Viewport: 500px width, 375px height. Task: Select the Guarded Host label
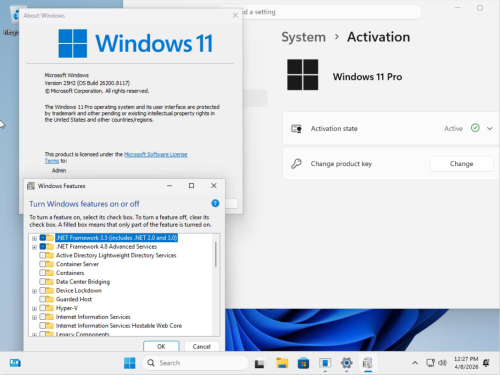[x=74, y=299]
